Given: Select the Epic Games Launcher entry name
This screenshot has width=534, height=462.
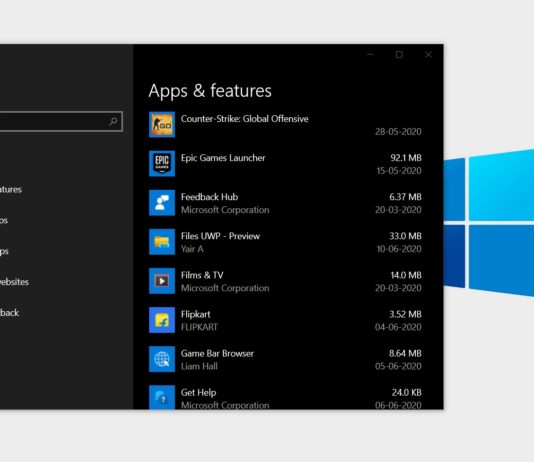Looking at the screenshot, I should [x=223, y=158].
